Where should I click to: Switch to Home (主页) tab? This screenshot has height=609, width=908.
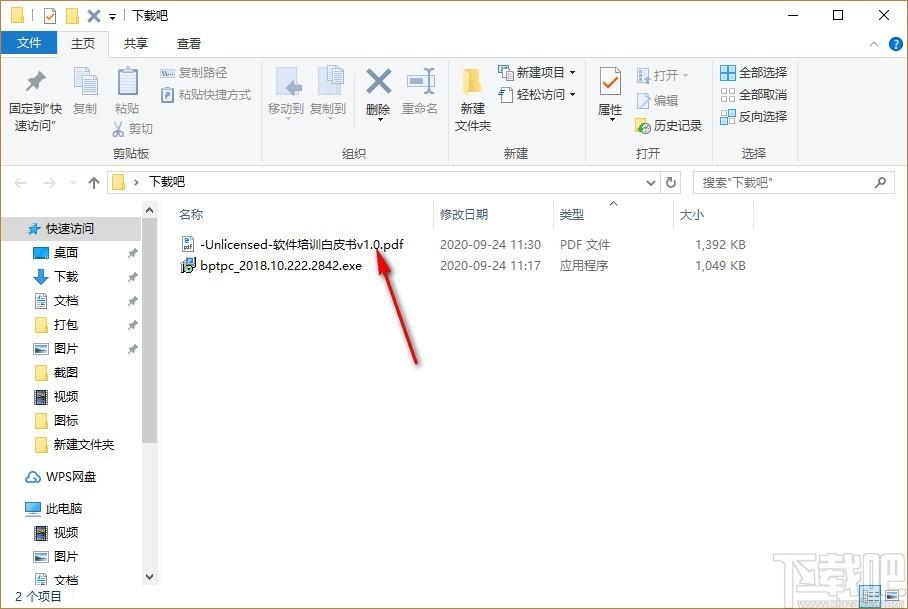(x=83, y=43)
